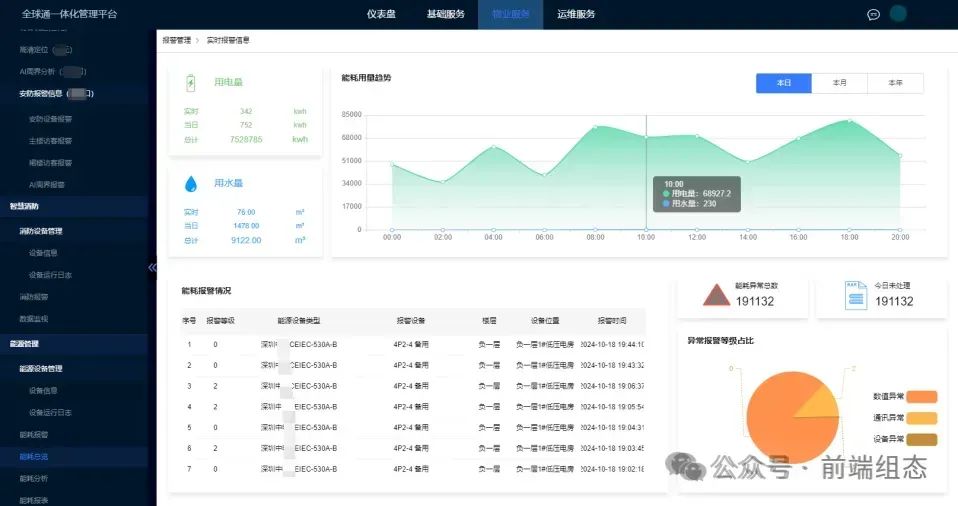Click the 报警时间 column header
The image size is (958, 506).
(612, 321)
